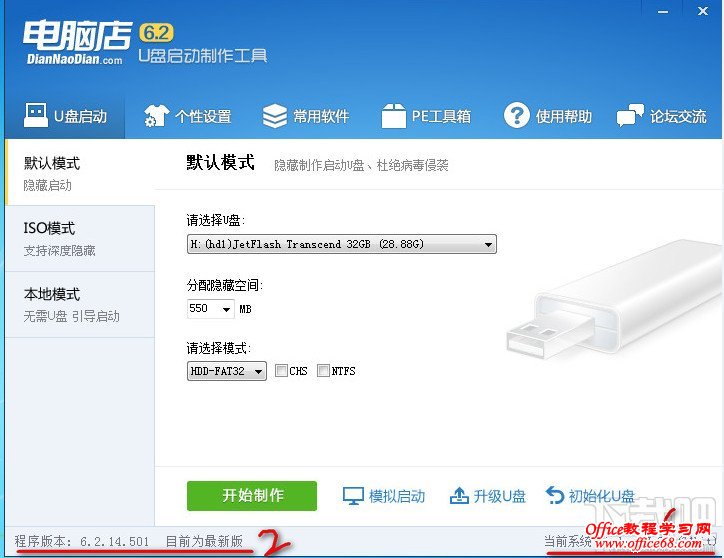Select 默认模式 sidebar tab
724x558 pixels.
79,172
